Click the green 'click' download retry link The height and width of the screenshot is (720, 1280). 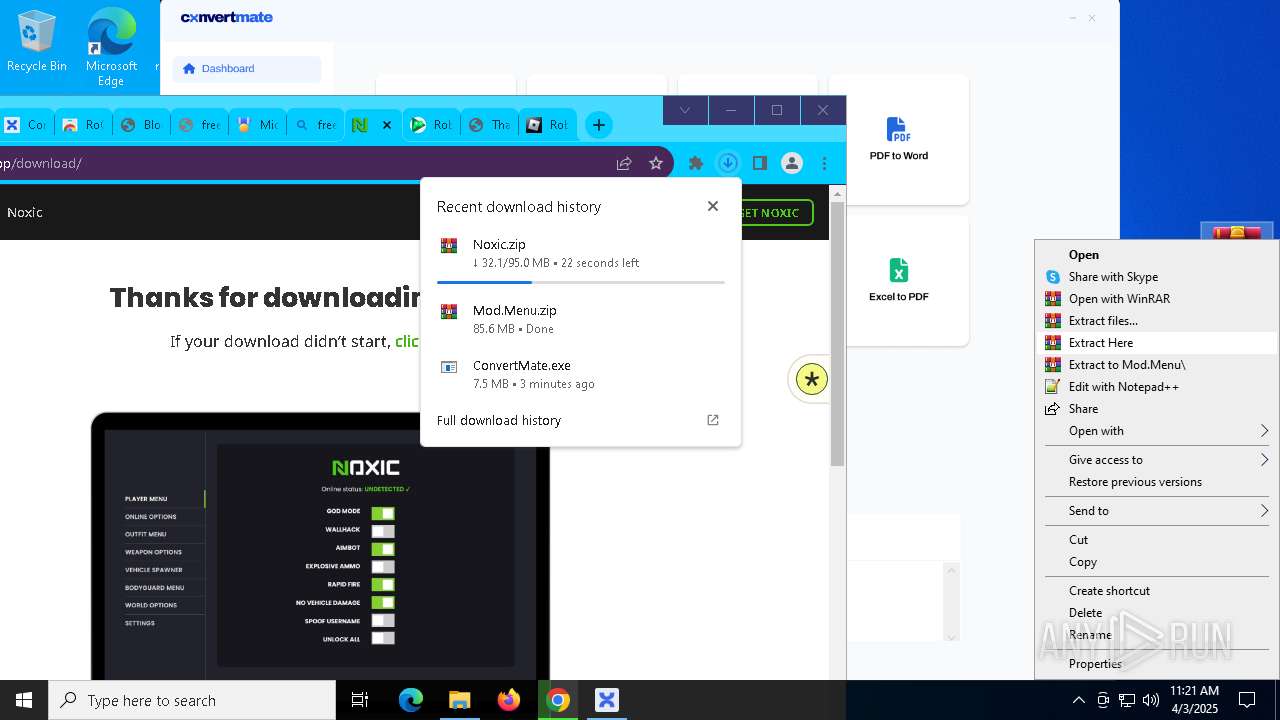coord(407,342)
